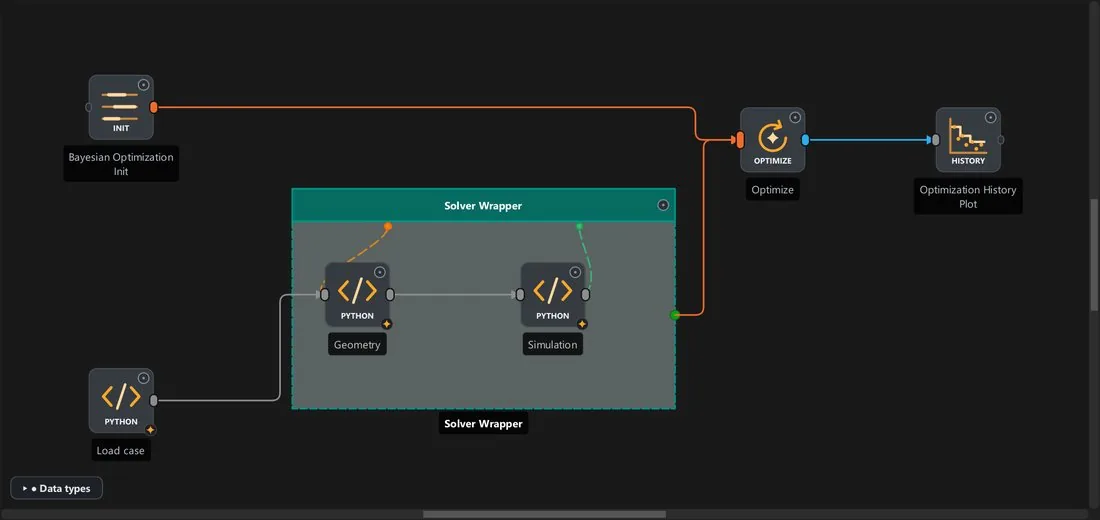This screenshot has height=520, width=1100.
Task: Select the Optimization History Plot node icon
Action: 968,140
